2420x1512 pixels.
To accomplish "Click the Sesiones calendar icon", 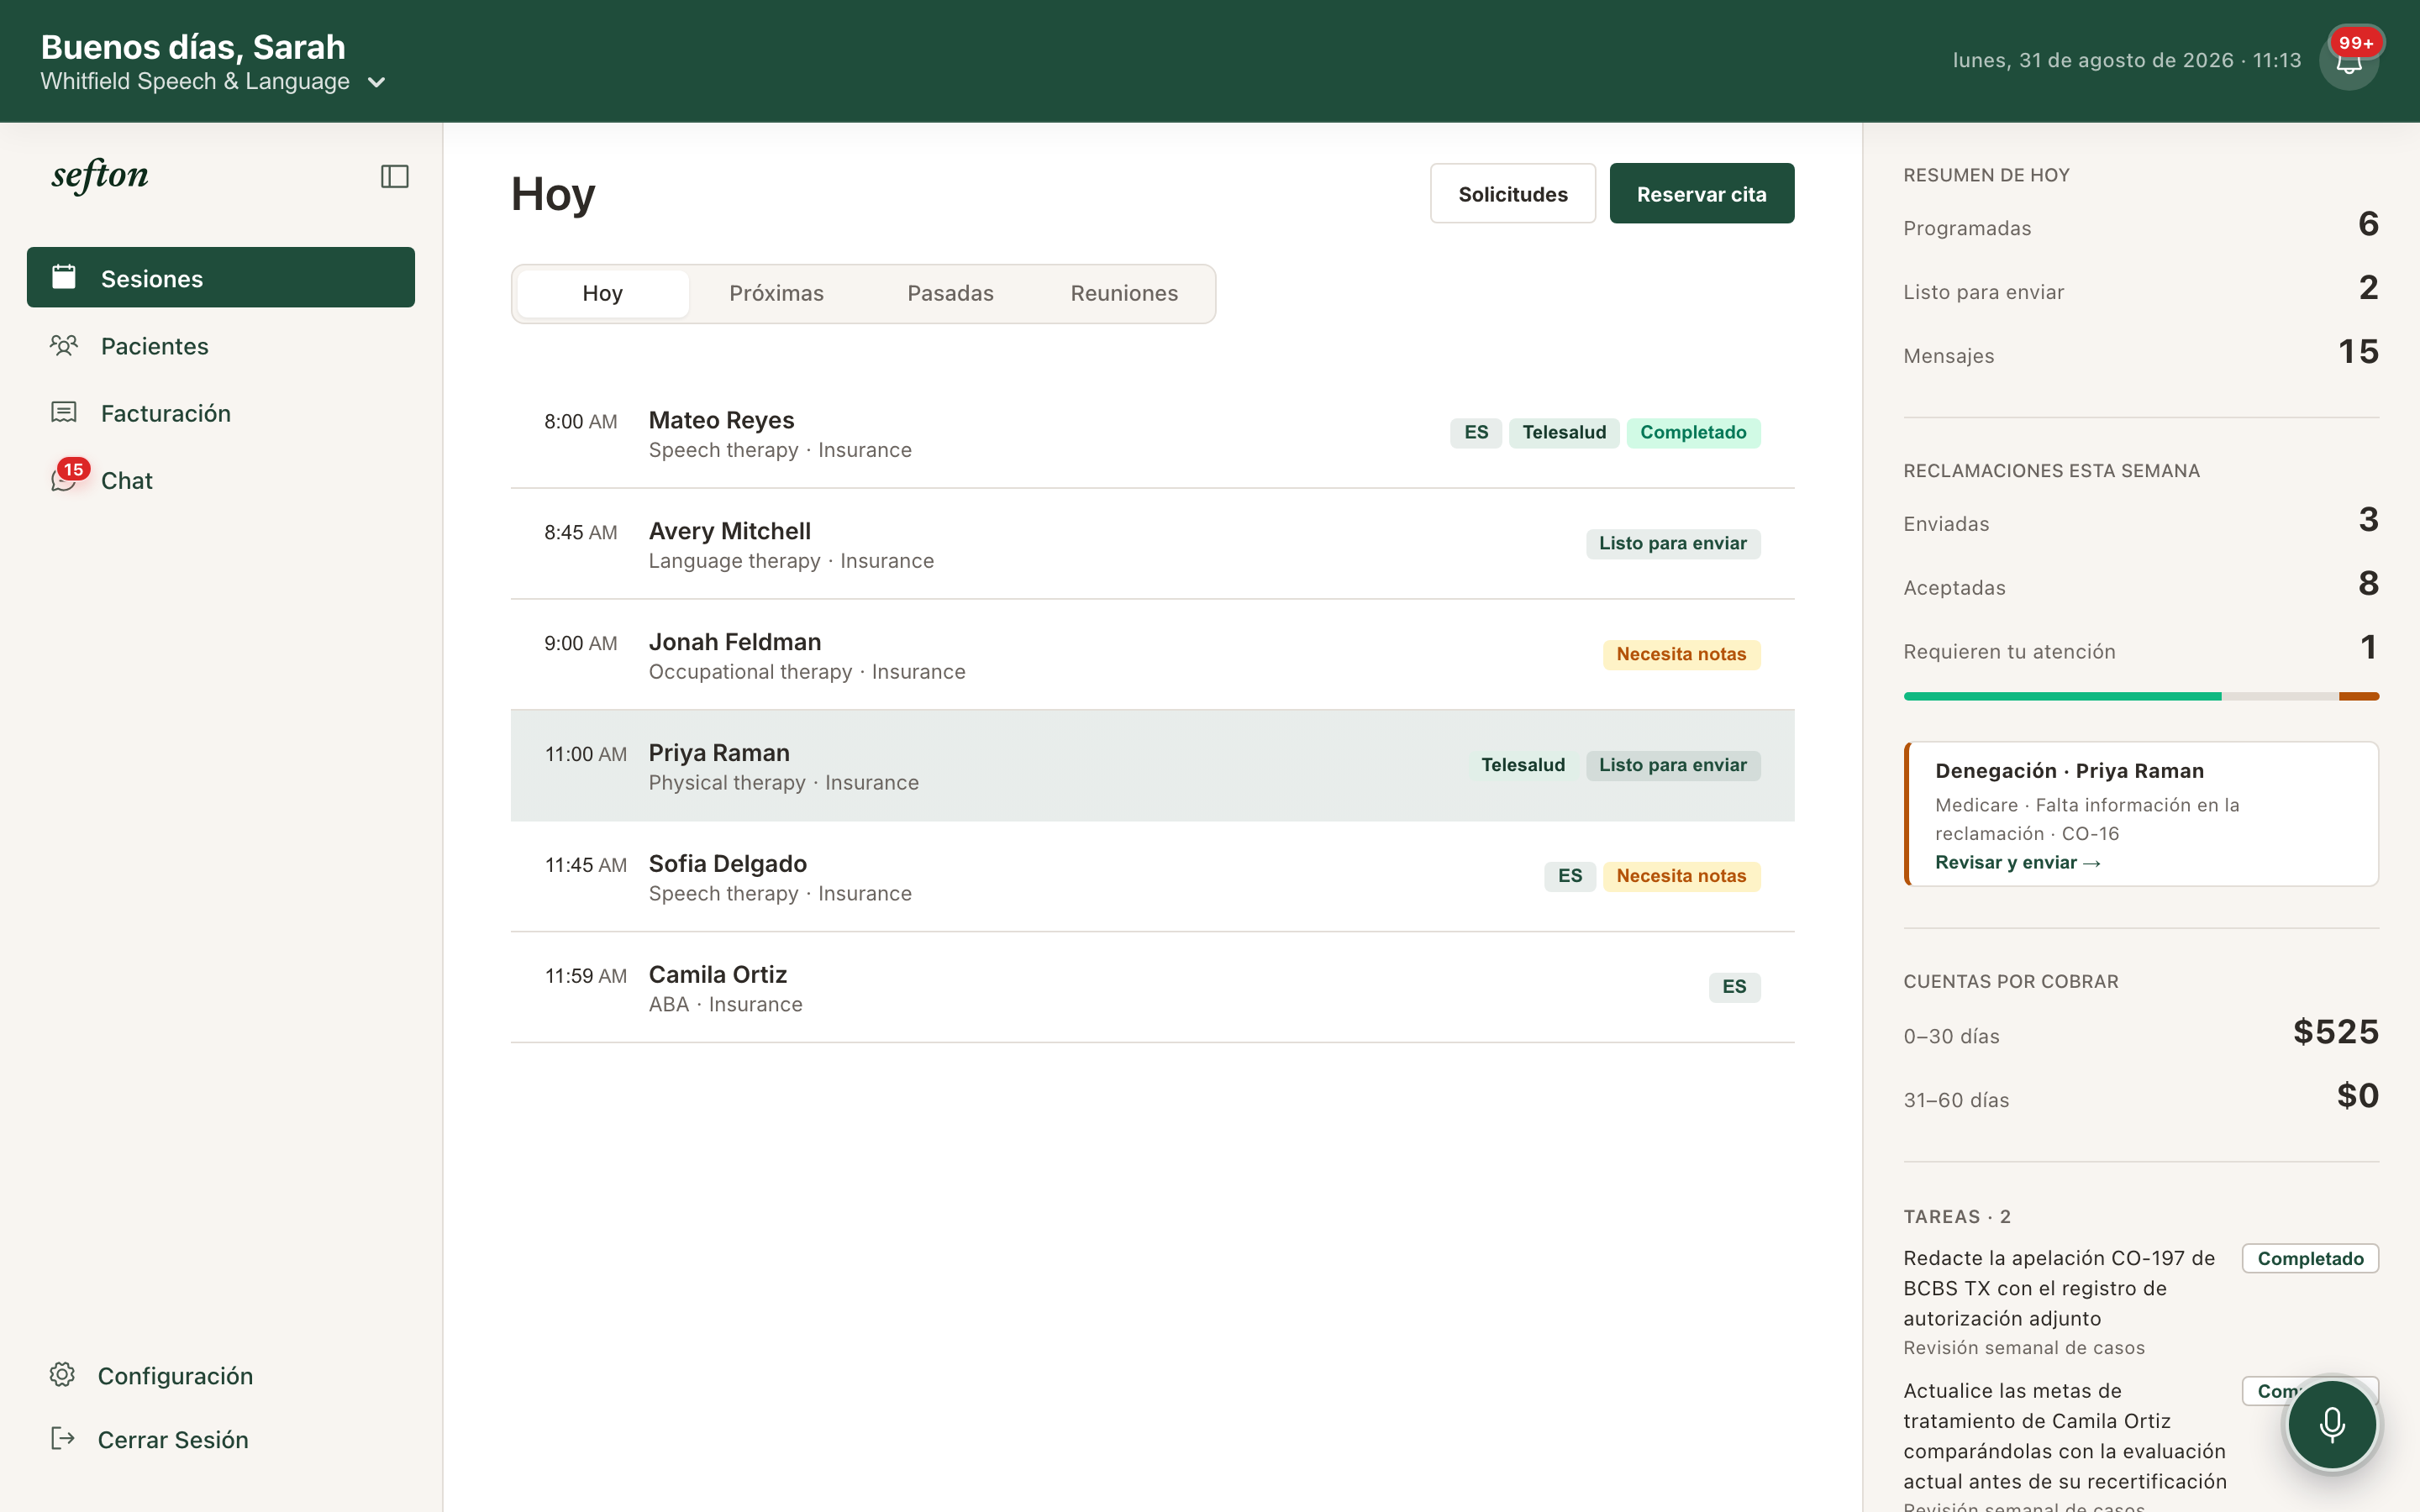I will tap(64, 277).
